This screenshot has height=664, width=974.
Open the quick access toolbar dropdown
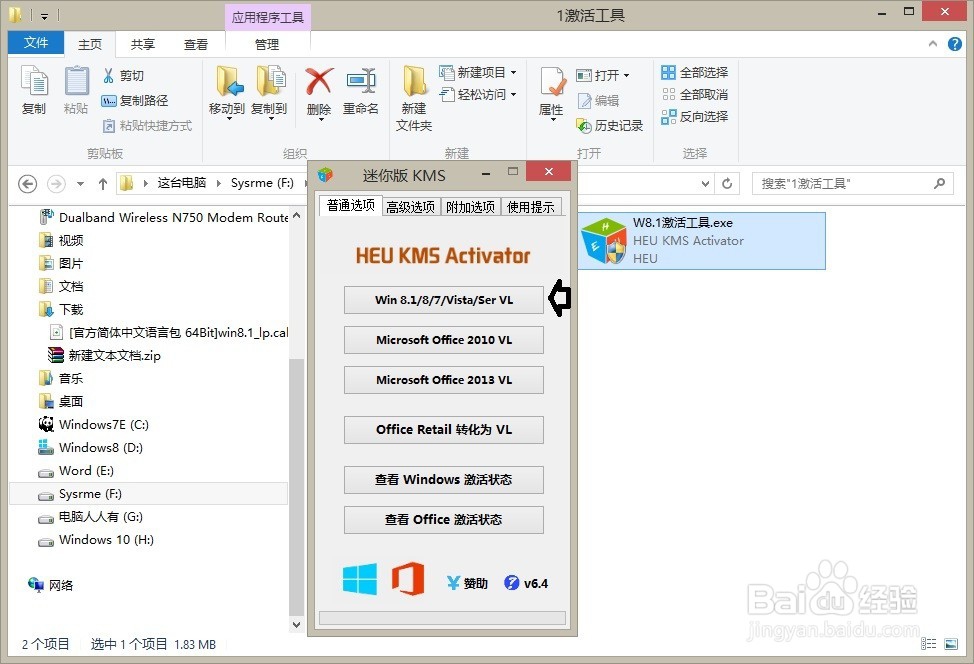point(44,16)
